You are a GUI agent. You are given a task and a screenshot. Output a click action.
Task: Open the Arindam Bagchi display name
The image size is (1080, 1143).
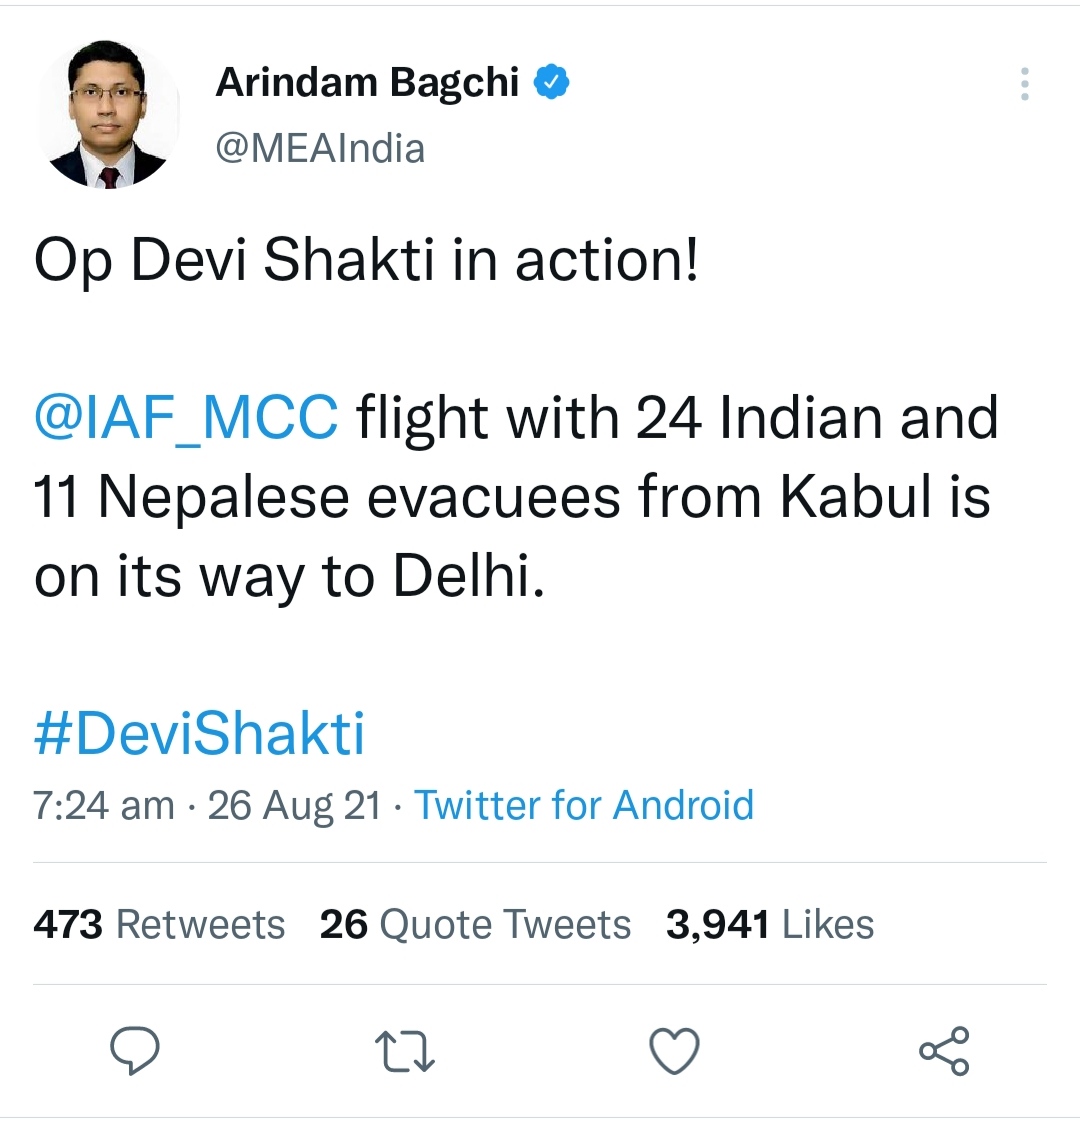pyautogui.click(x=367, y=82)
